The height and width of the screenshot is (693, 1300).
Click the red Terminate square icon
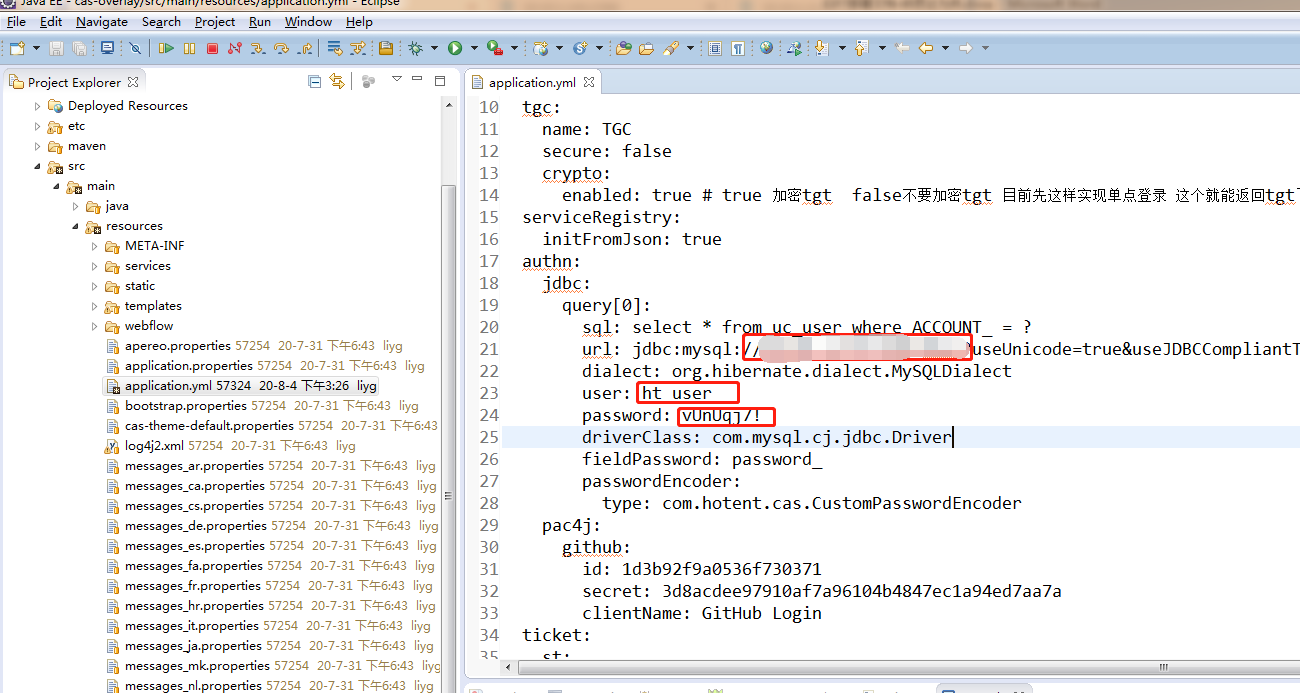212,48
